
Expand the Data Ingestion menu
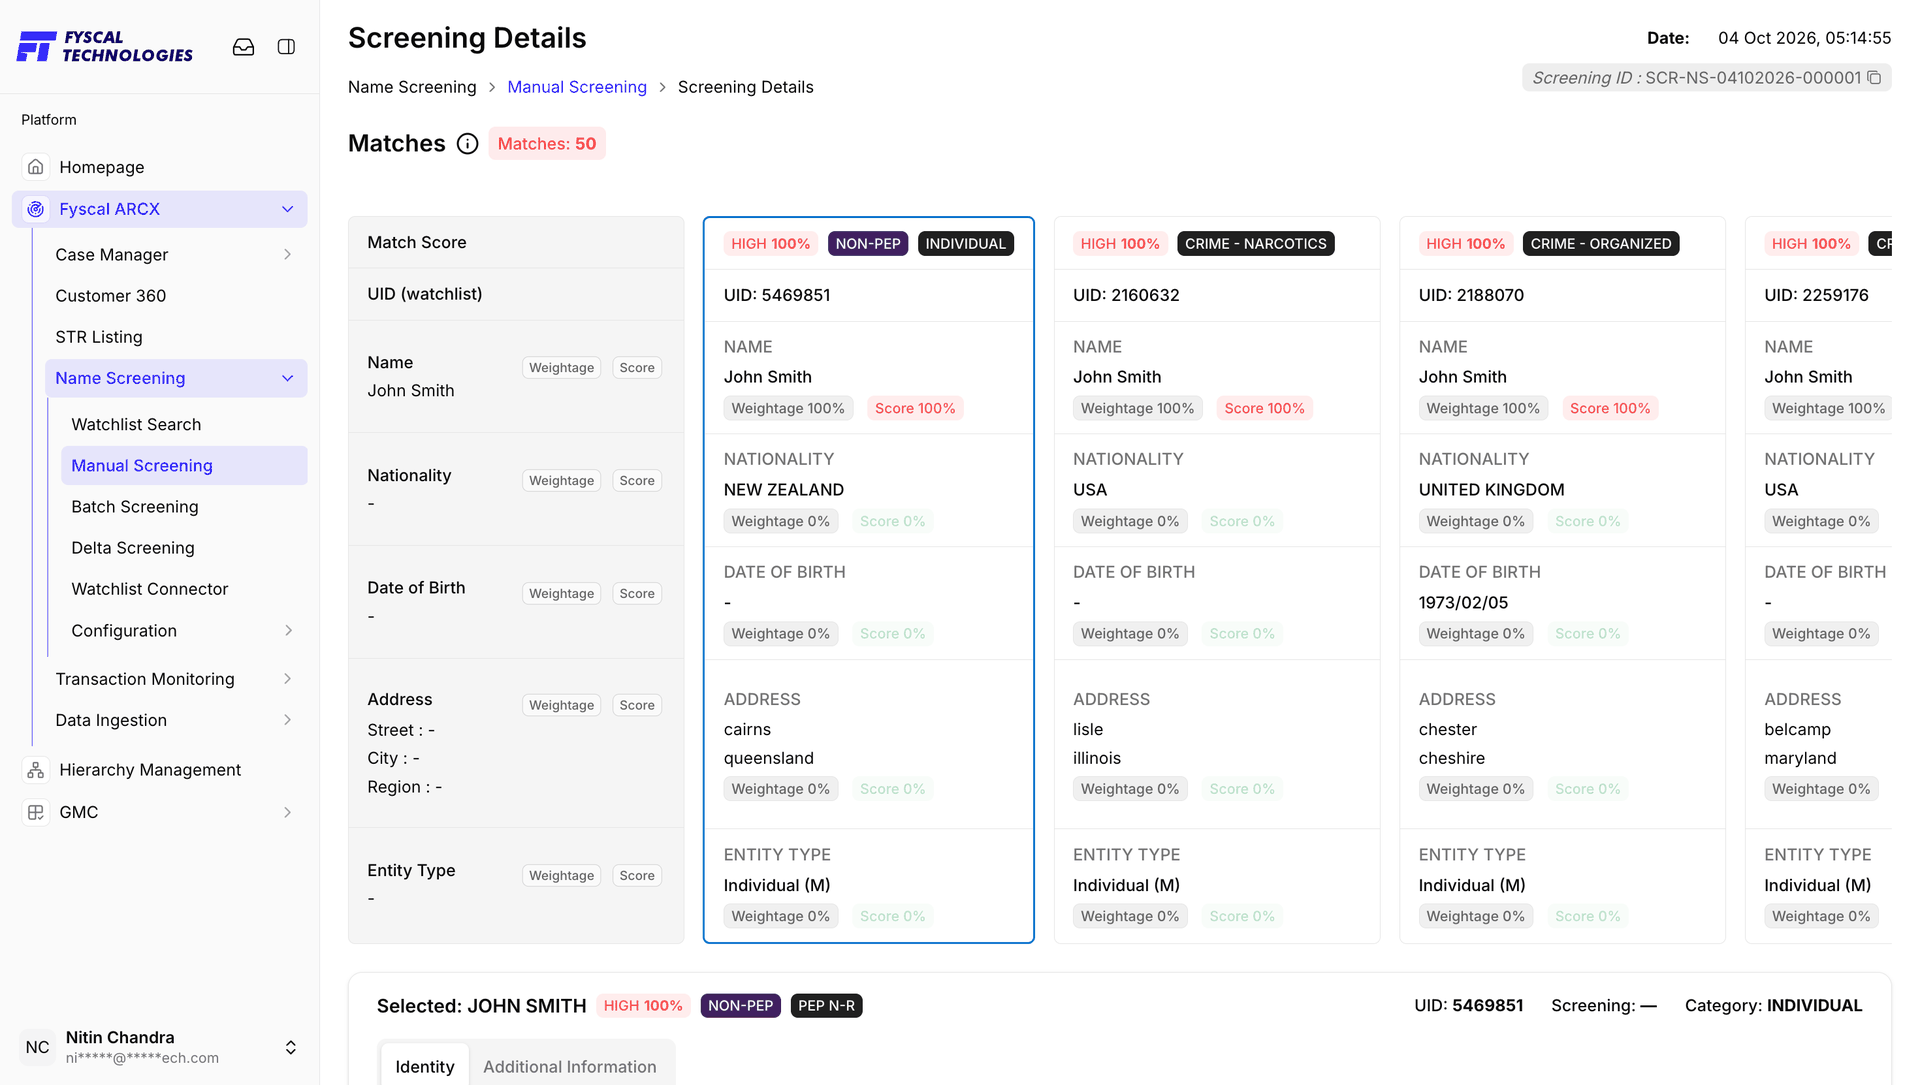pos(288,720)
